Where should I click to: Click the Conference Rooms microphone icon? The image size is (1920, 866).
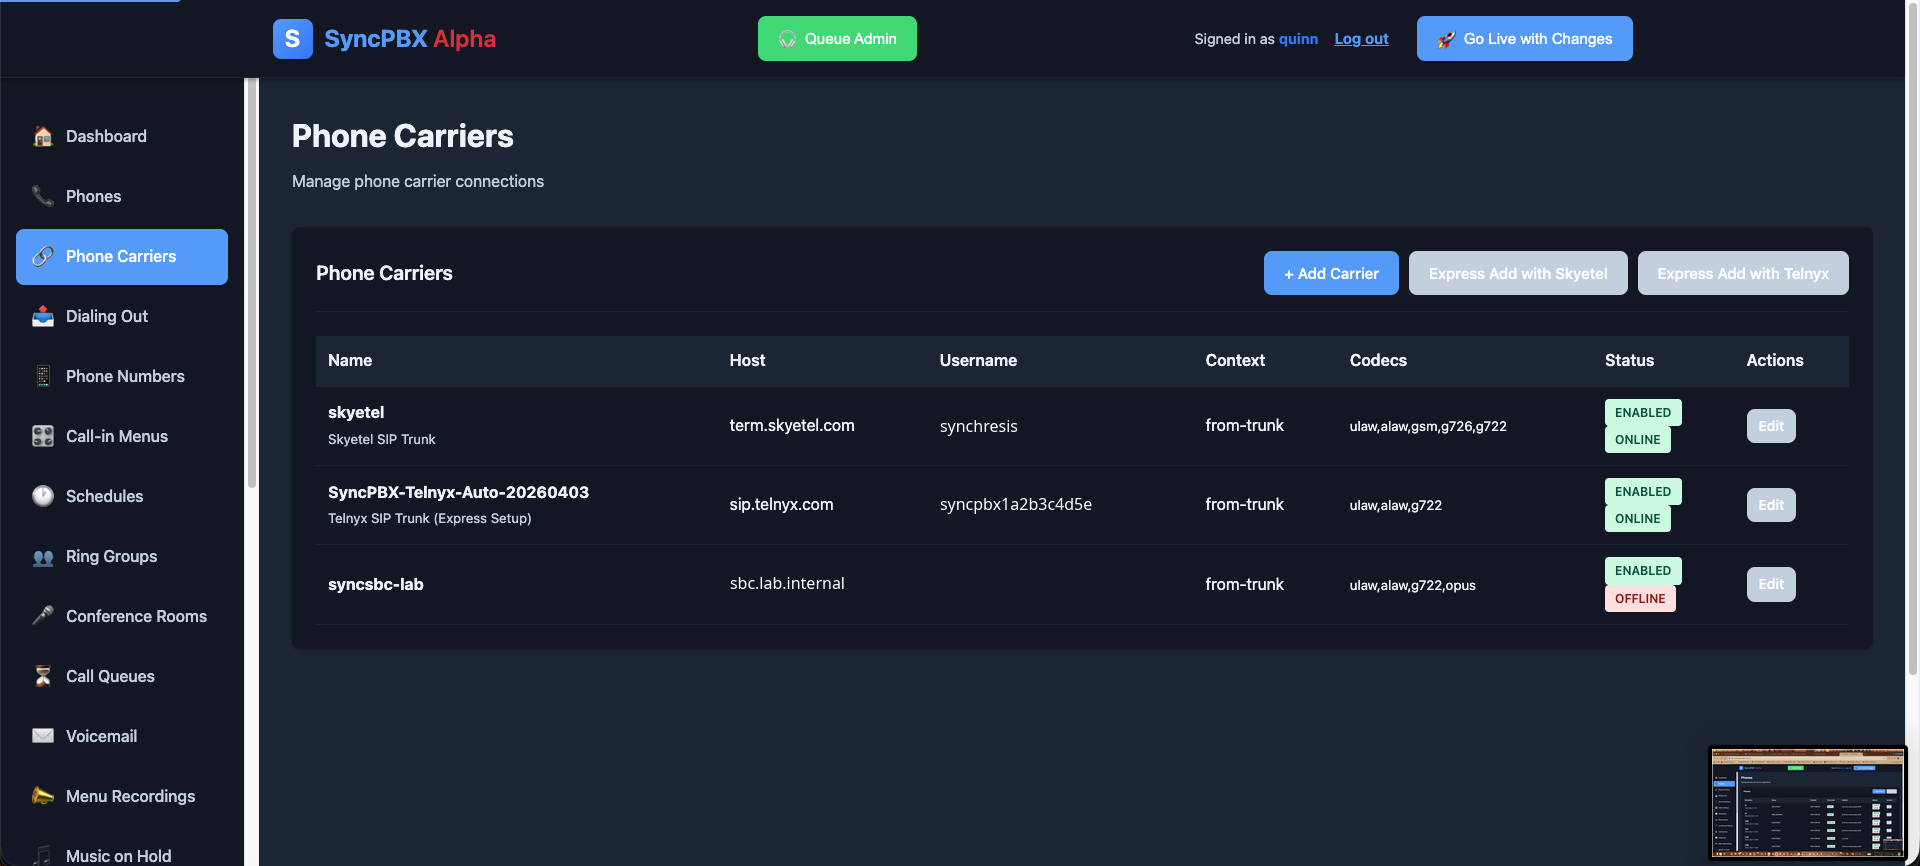point(43,616)
